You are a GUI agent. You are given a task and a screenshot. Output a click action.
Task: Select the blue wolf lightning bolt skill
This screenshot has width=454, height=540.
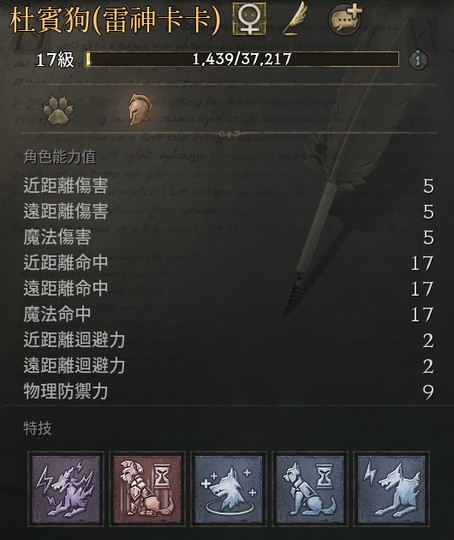392,489
